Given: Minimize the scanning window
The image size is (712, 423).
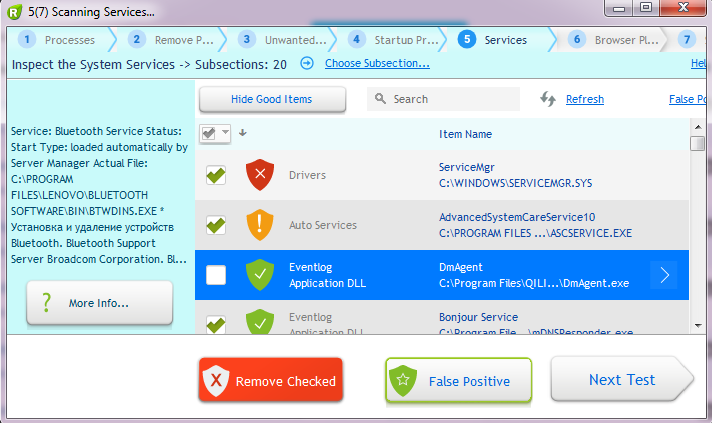Looking at the screenshot, I should click(618, 8).
